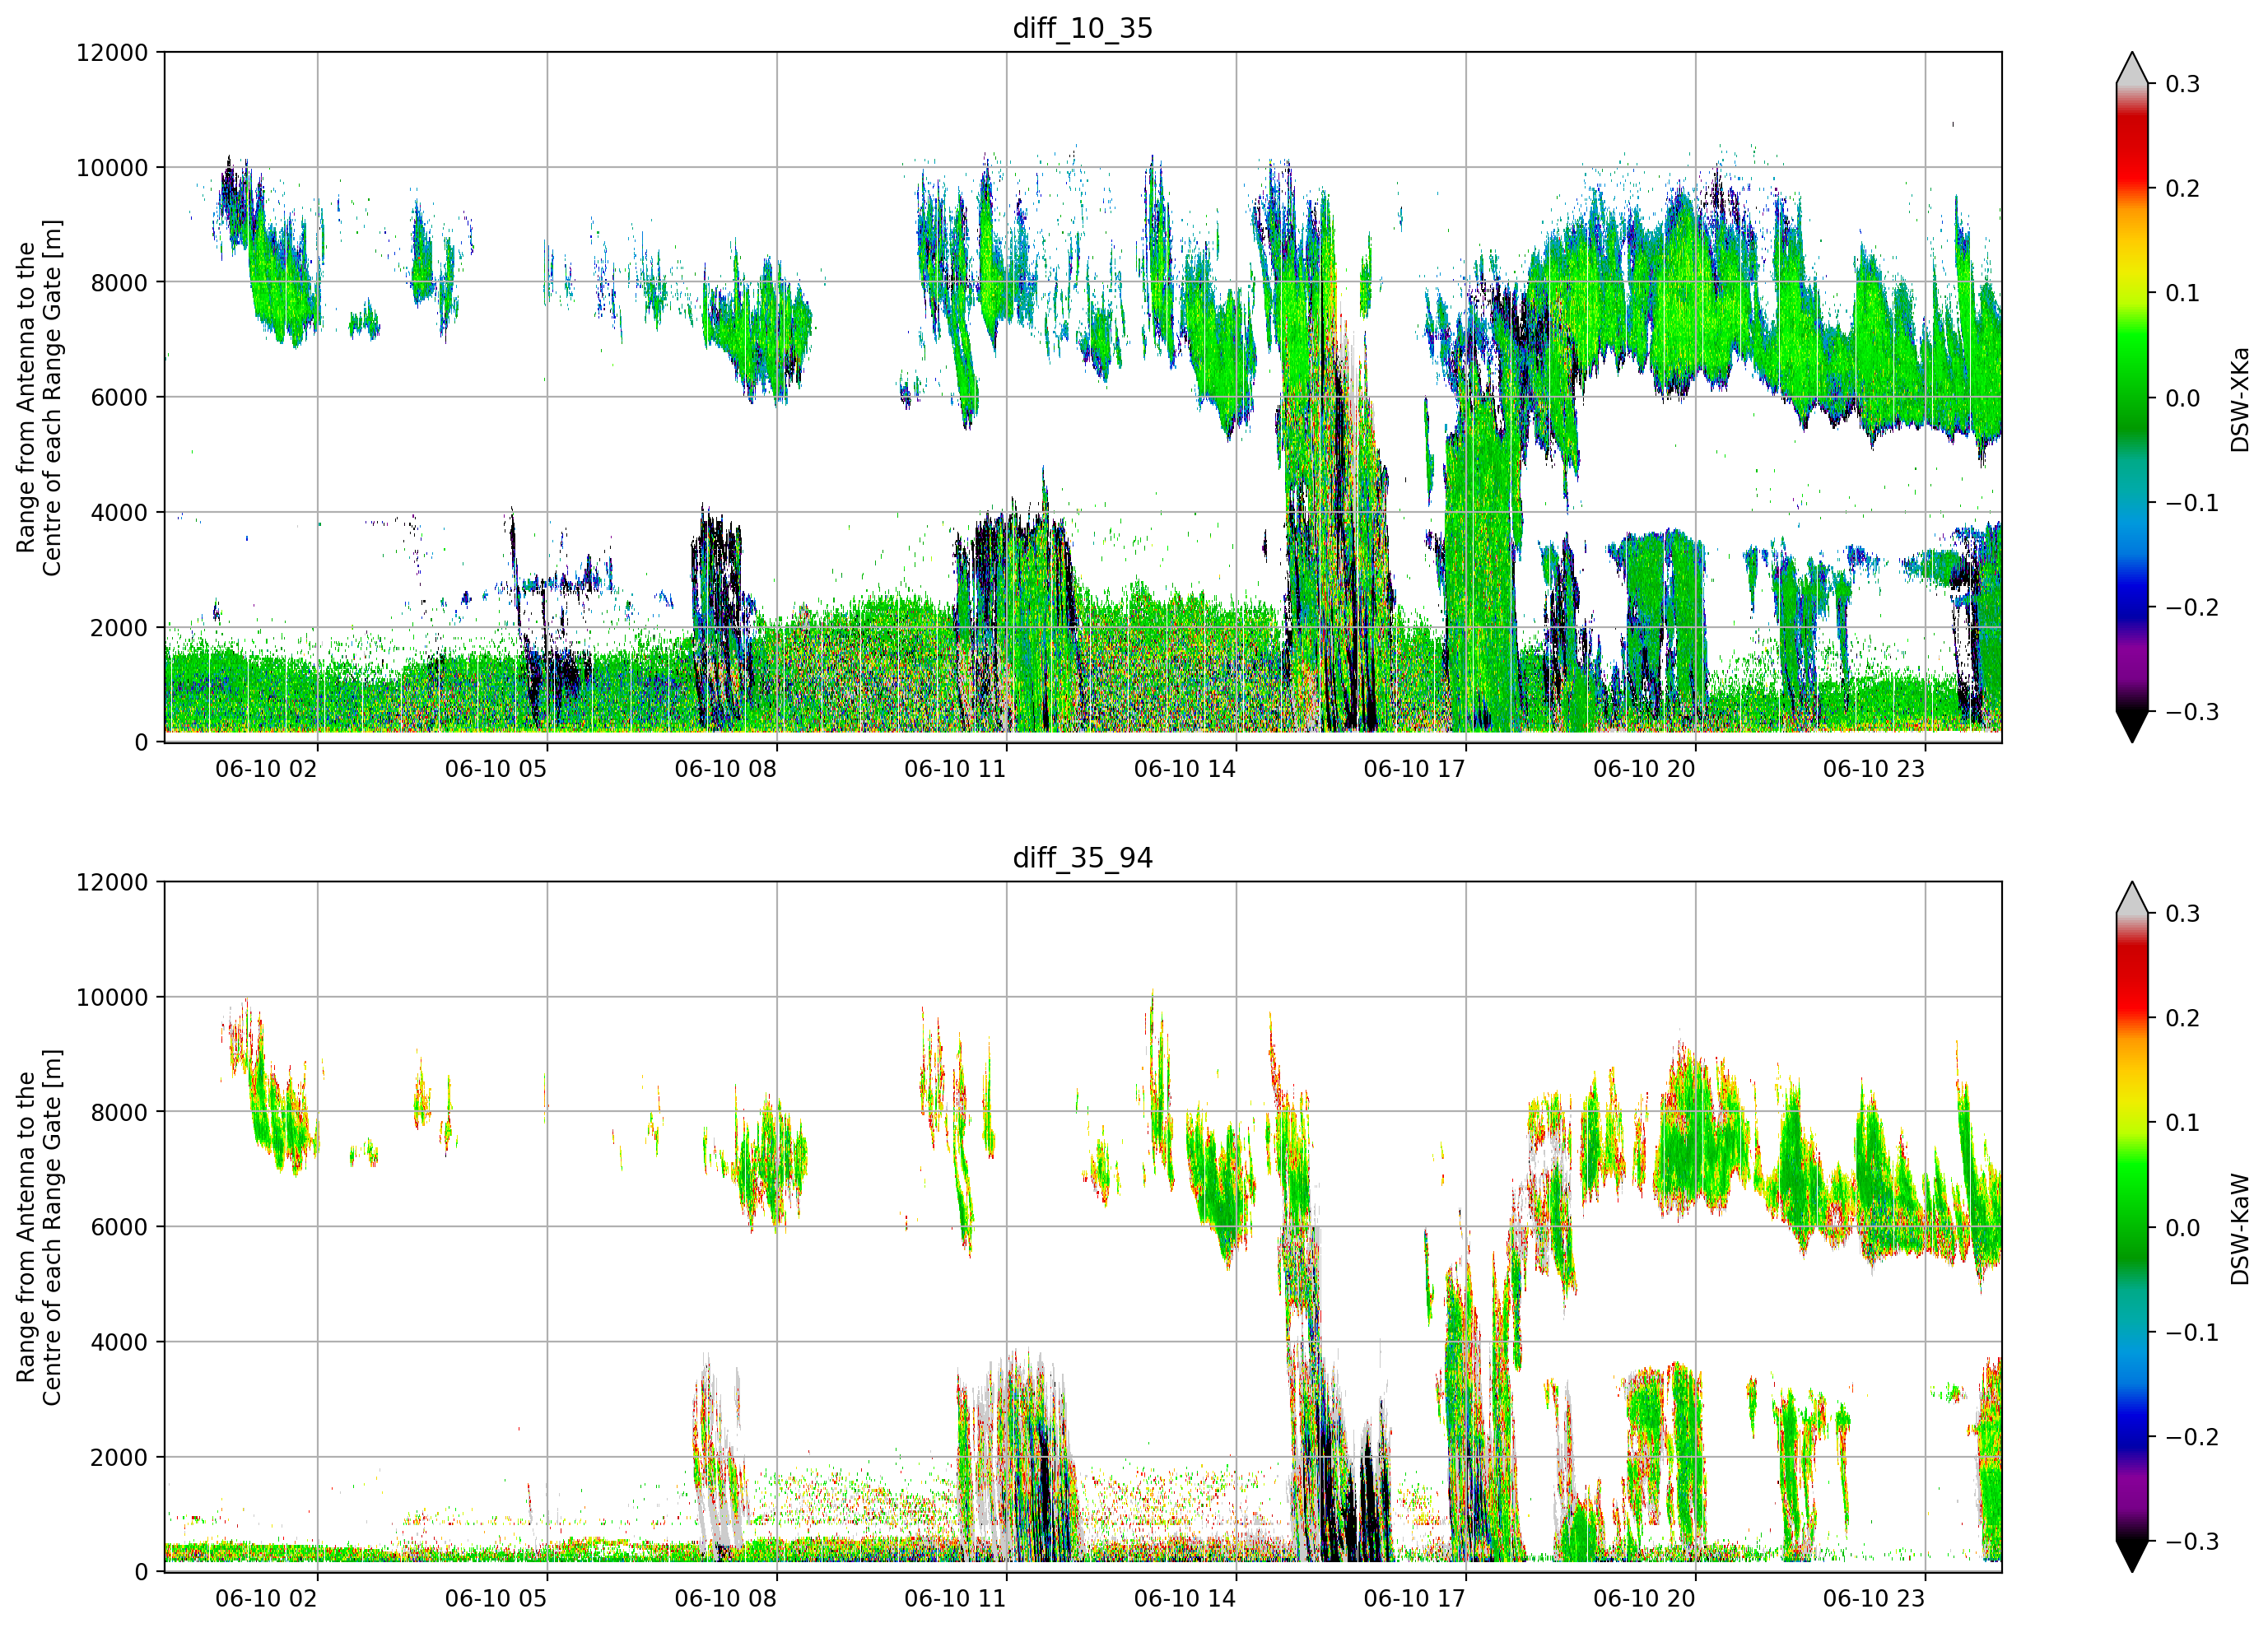Click the "12000" y-tick in the diff_10_35 plot
The image size is (2268, 1628).
[x=112, y=53]
